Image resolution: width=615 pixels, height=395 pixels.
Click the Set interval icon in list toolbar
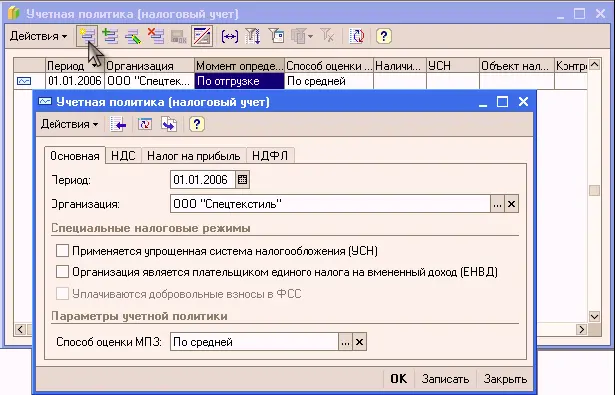coord(229,36)
